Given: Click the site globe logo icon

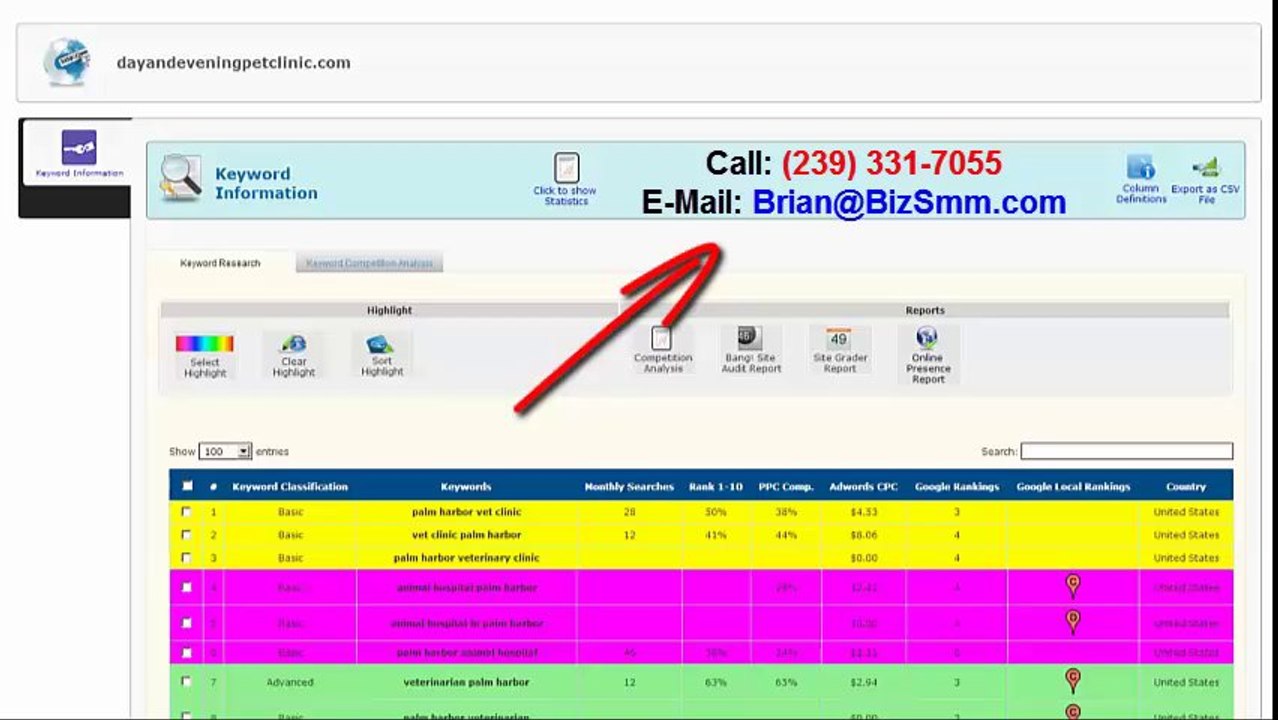Looking at the screenshot, I should (67, 62).
